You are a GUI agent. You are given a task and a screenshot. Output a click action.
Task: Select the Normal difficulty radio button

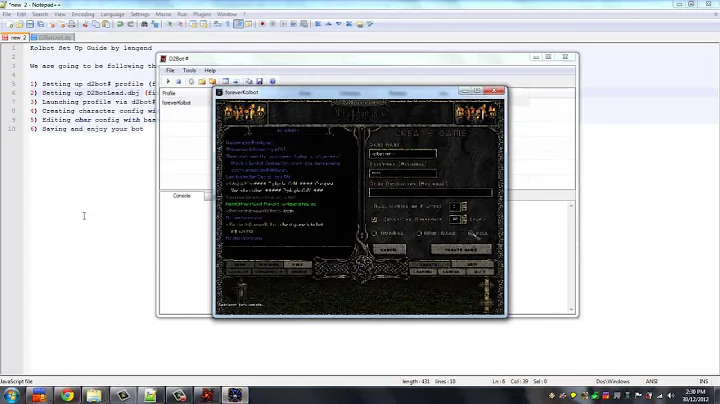click(x=374, y=233)
